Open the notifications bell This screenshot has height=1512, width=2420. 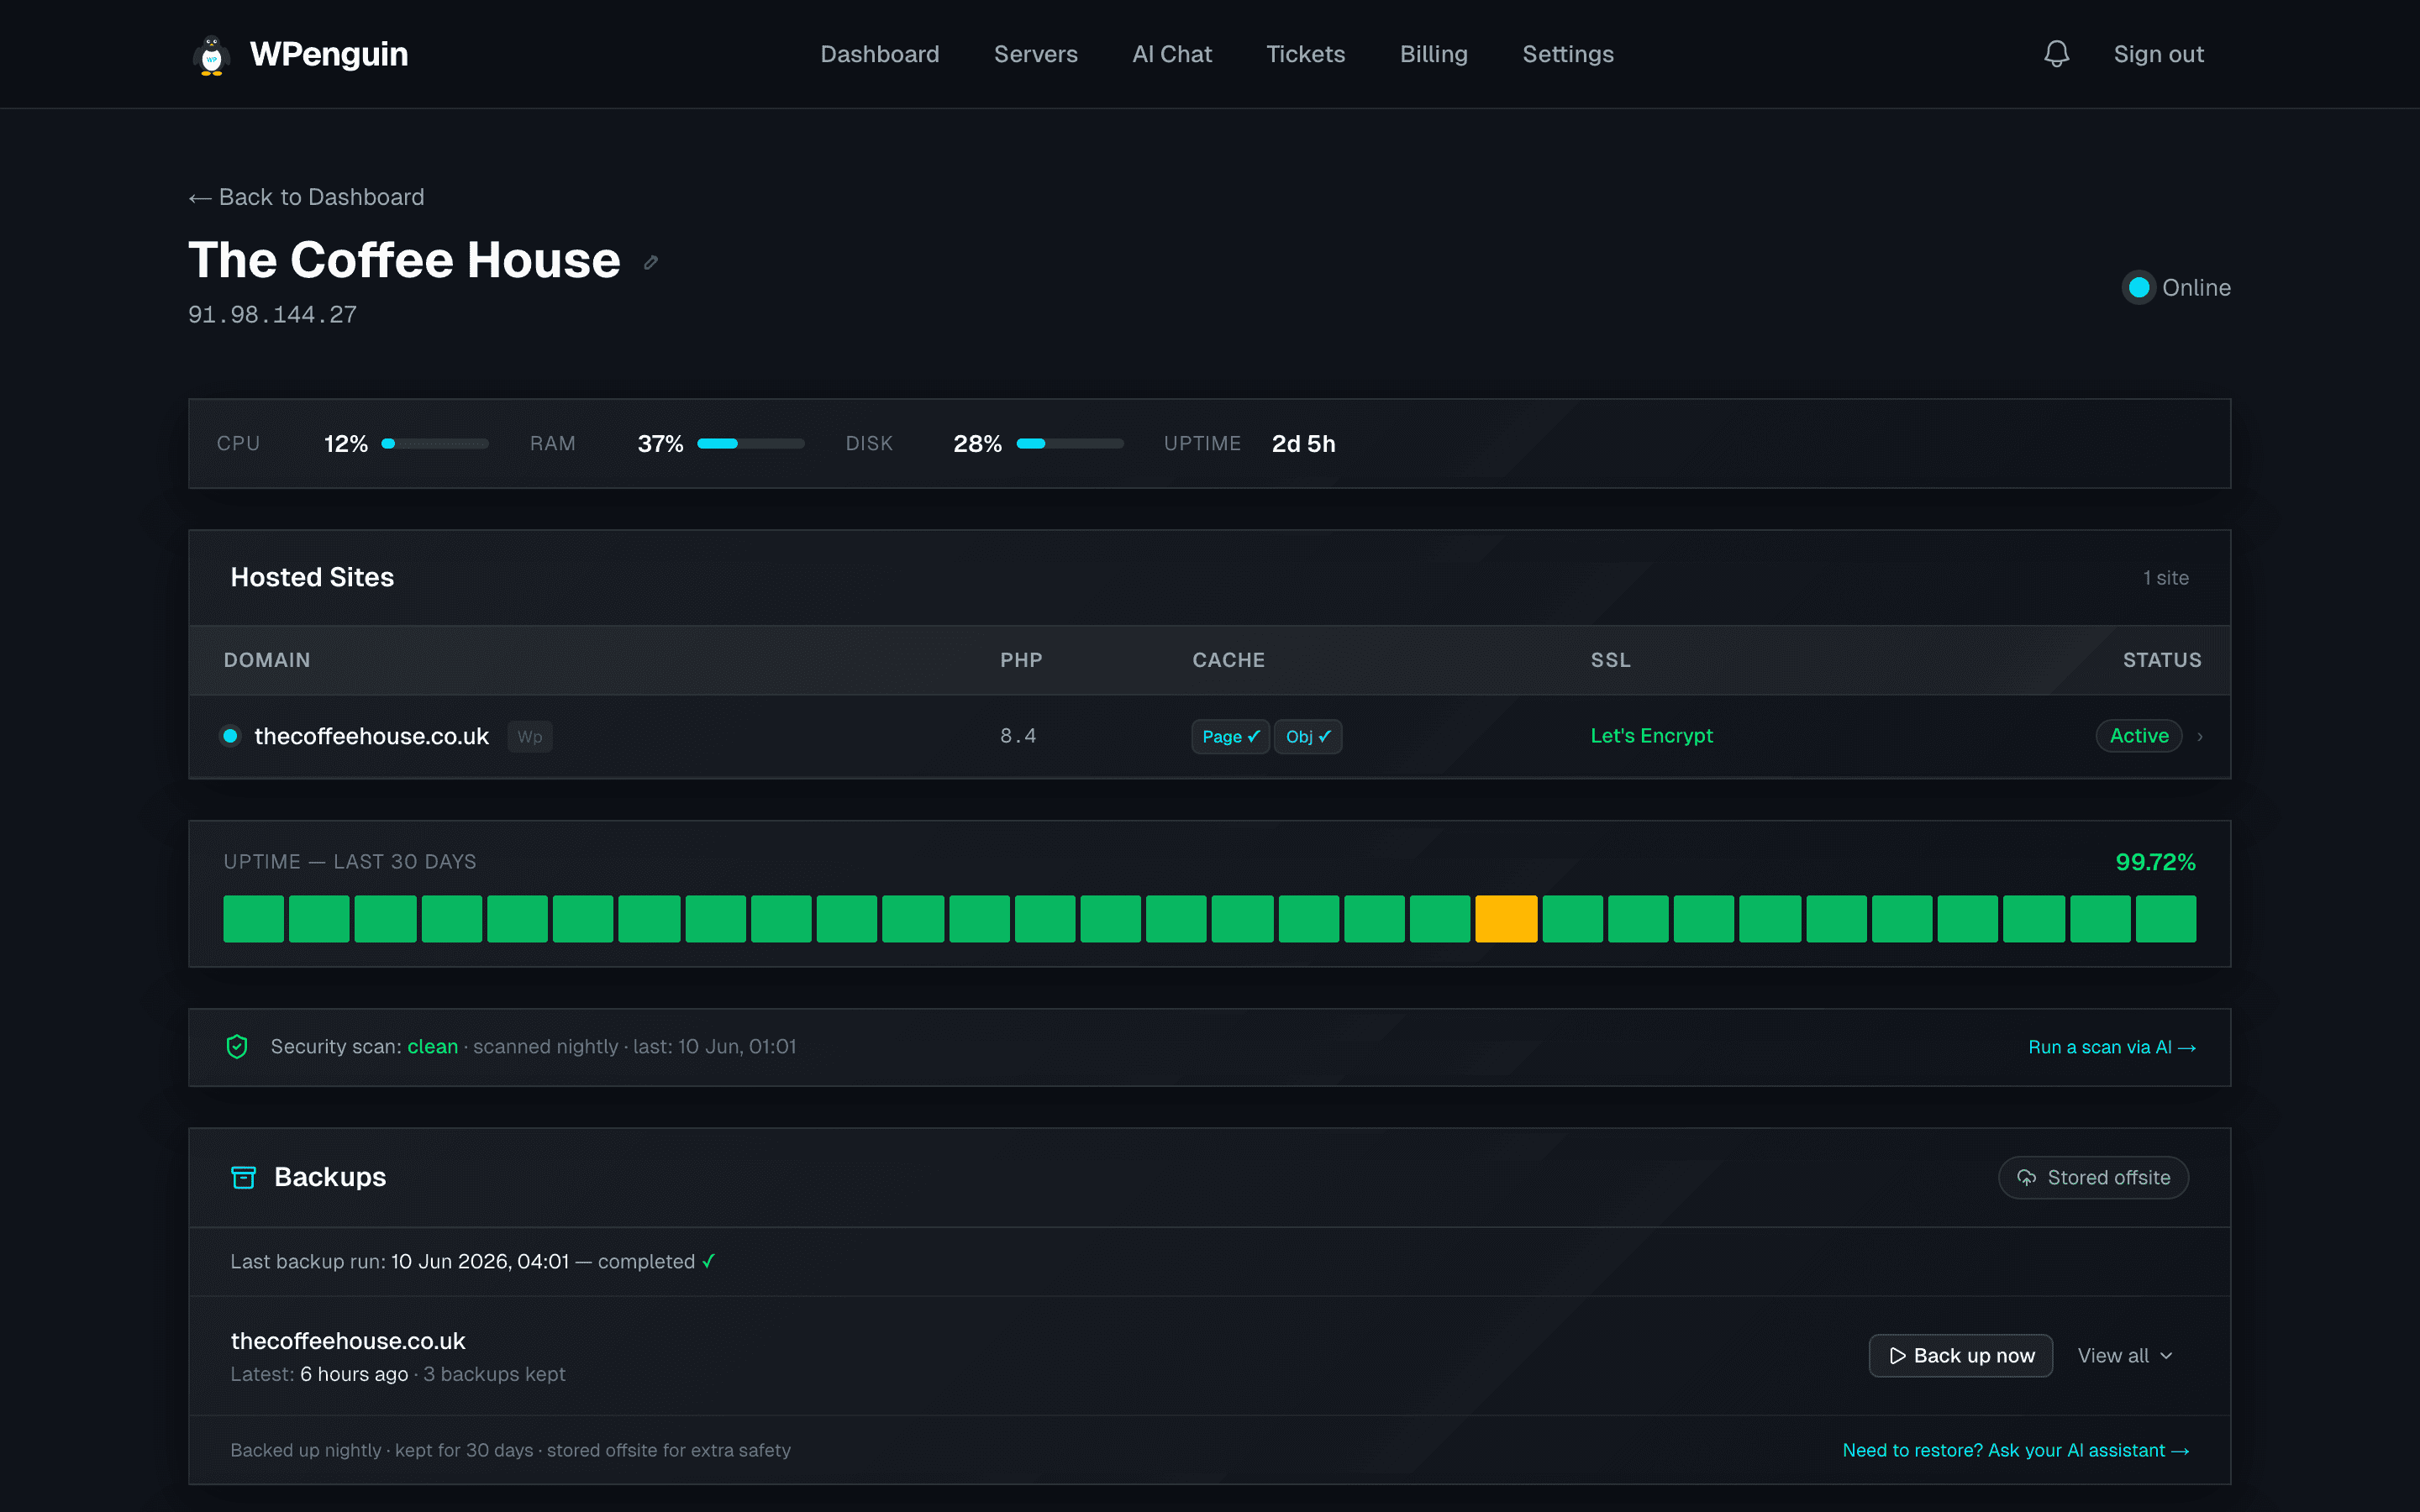(2056, 54)
